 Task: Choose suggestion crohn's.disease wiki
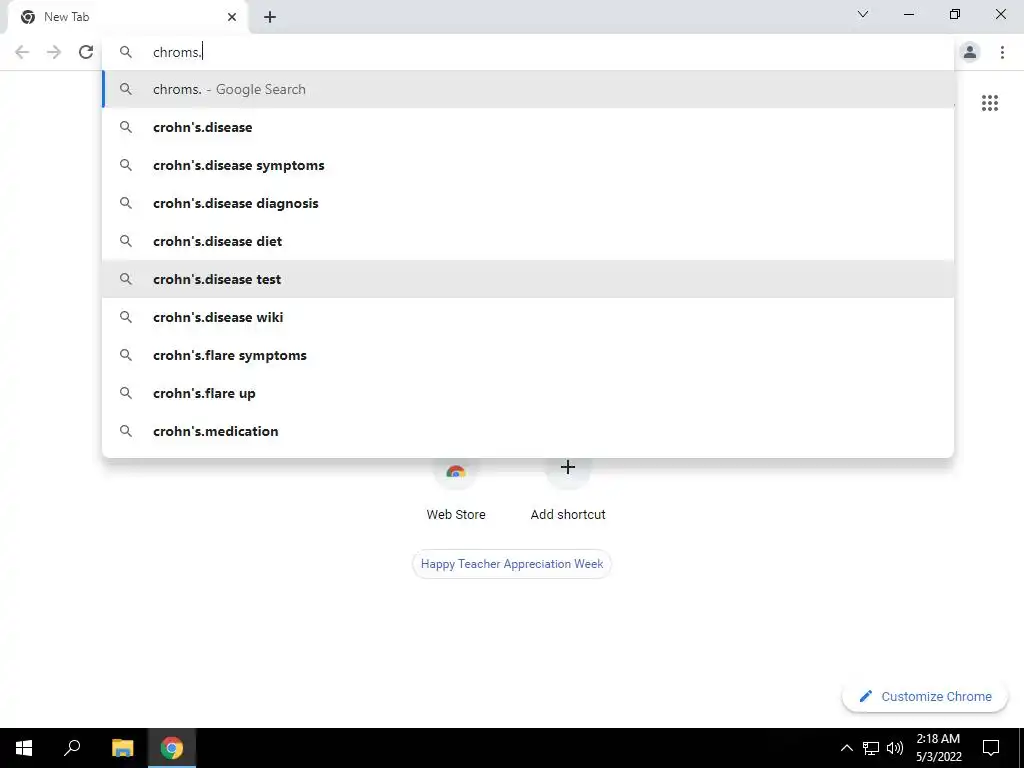[x=528, y=317]
